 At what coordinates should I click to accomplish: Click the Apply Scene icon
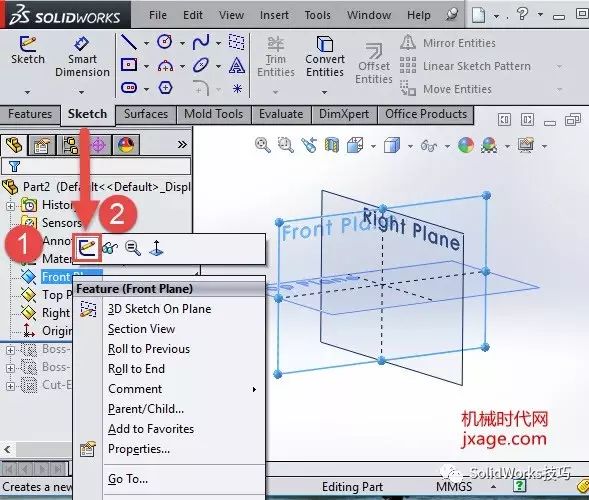[x=489, y=145]
